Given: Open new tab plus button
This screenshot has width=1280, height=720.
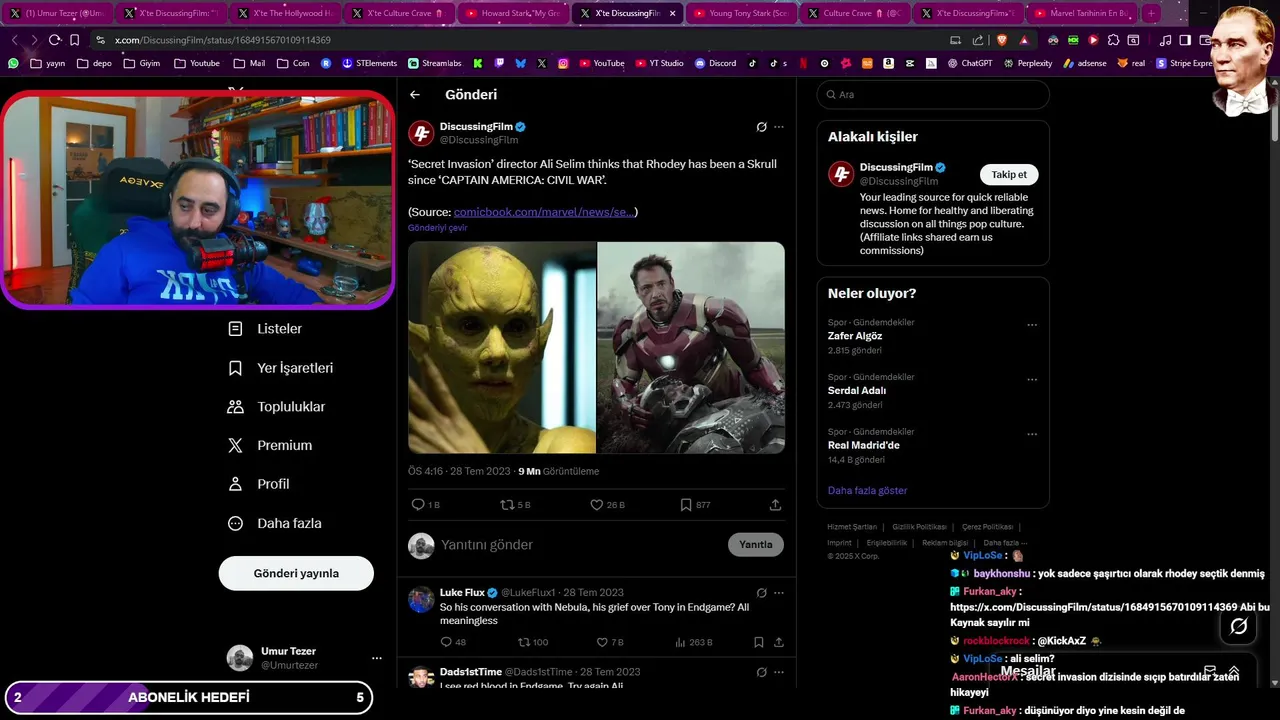Looking at the screenshot, I should point(1152,13).
